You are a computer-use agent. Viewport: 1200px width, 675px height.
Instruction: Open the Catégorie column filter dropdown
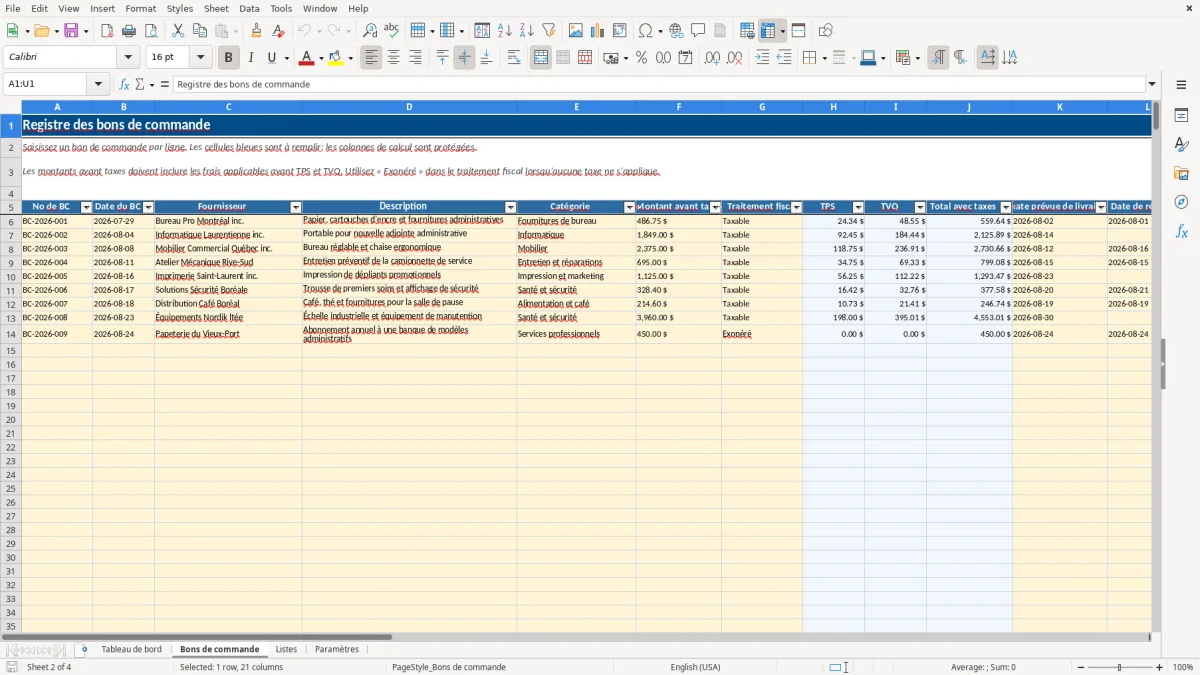coord(630,207)
